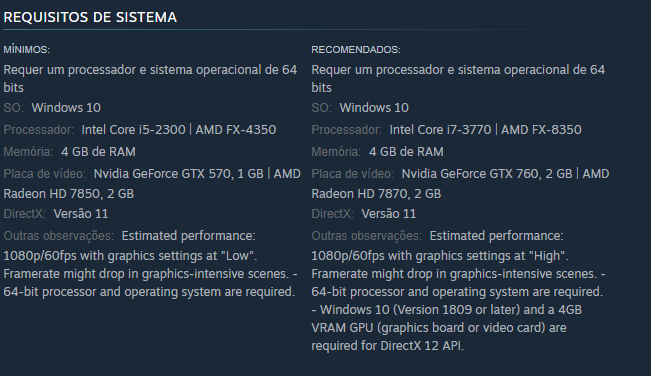Click the minimum Windows 10 SO entry

click(66, 107)
